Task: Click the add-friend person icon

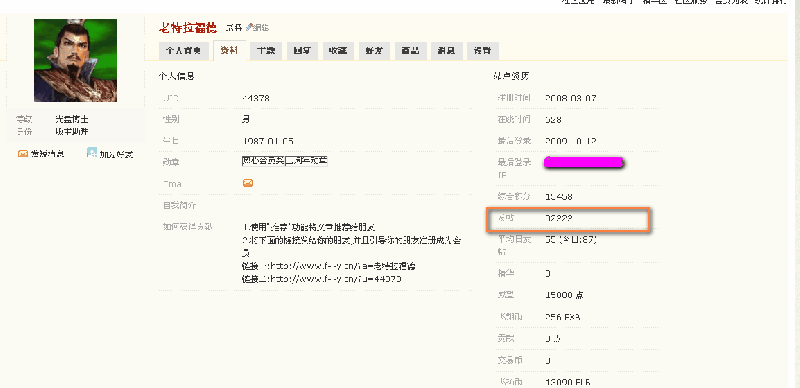Action: click(x=92, y=152)
